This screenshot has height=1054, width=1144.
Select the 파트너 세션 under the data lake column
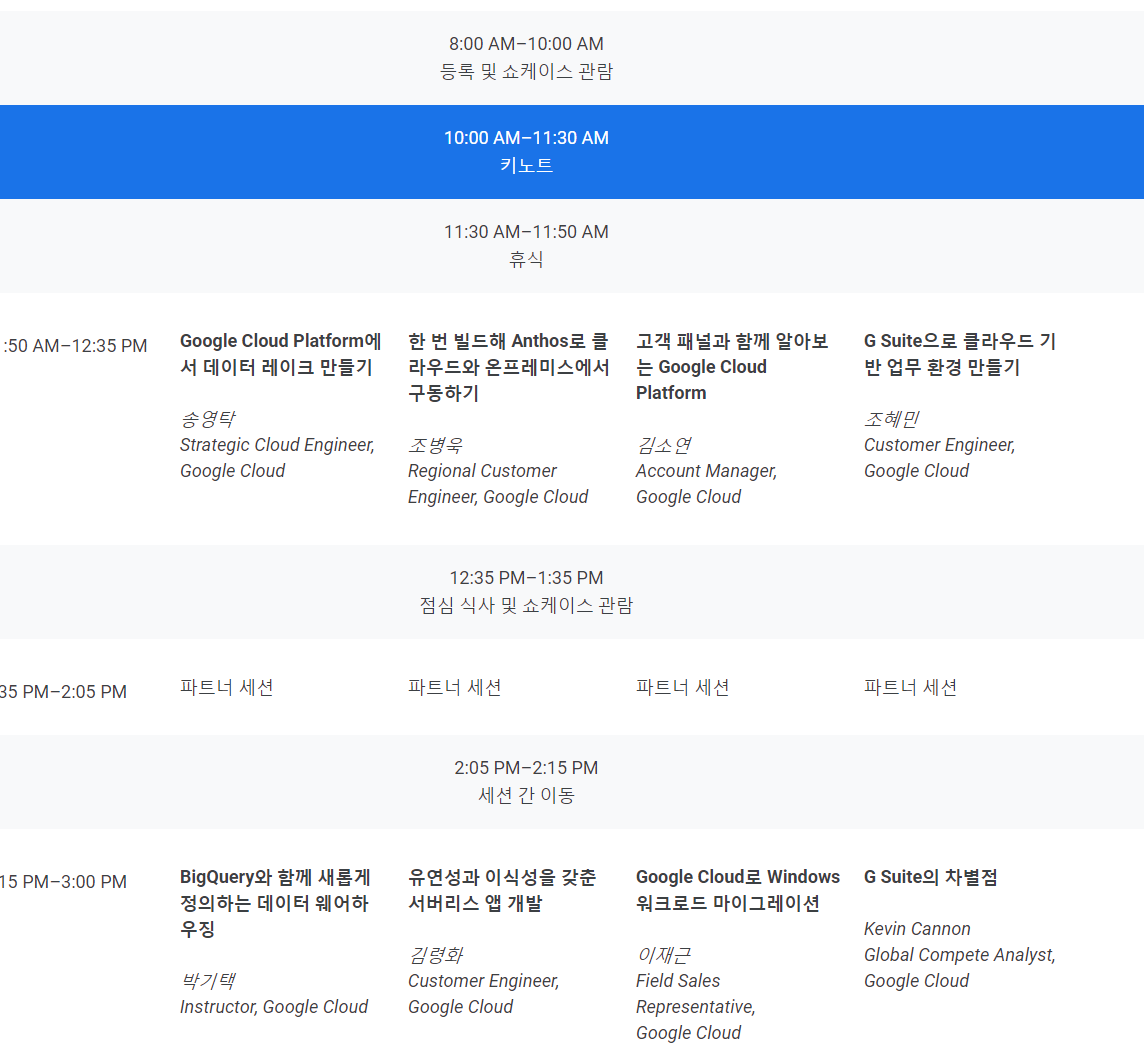227,688
